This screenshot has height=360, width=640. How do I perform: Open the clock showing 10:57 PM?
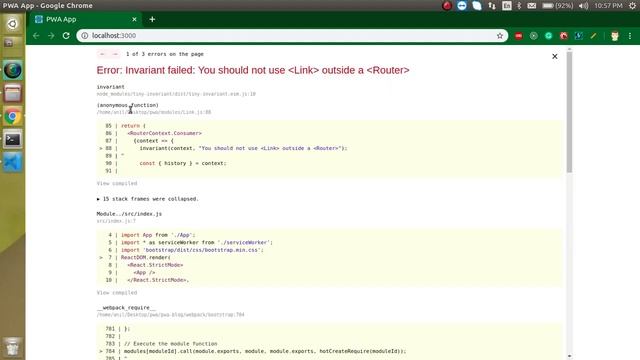pyautogui.click(x=608, y=6)
